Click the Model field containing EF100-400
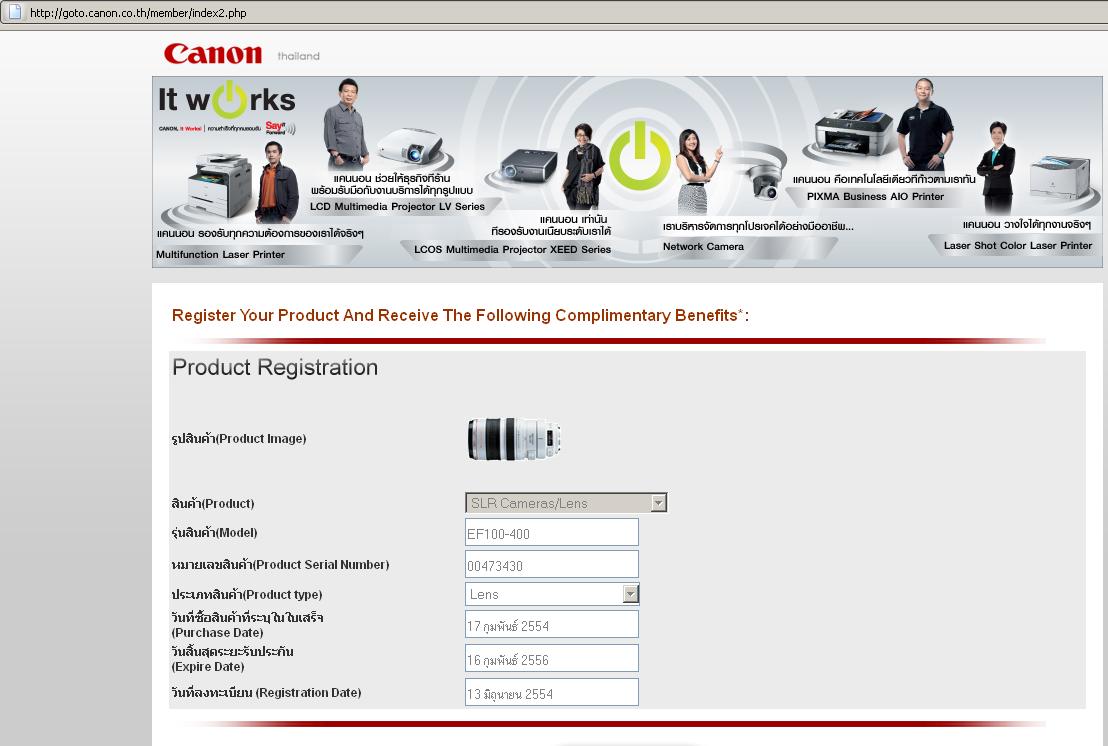Viewport: 1108px width, 746px height. click(x=551, y=533)
